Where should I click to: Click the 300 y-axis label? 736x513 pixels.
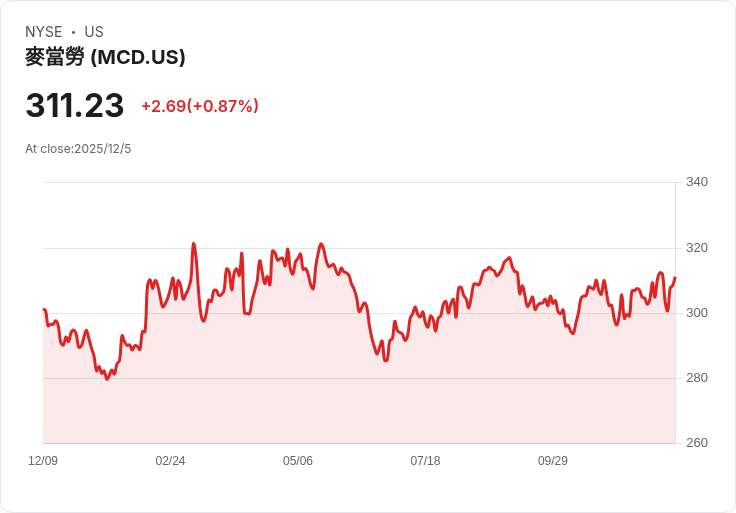pyautogui.click(x=697, y=313)
